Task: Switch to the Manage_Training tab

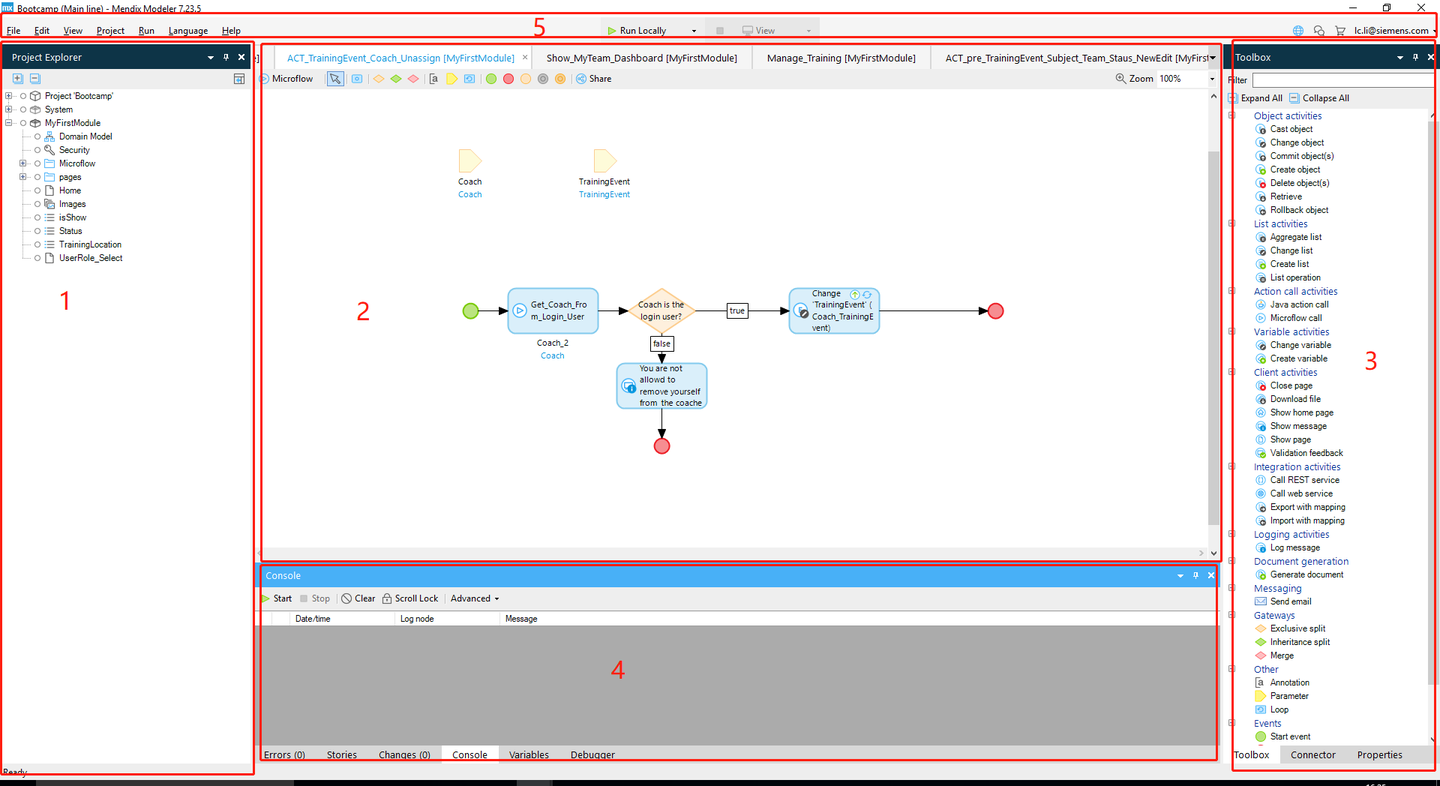Action: (x=841, y=58)
